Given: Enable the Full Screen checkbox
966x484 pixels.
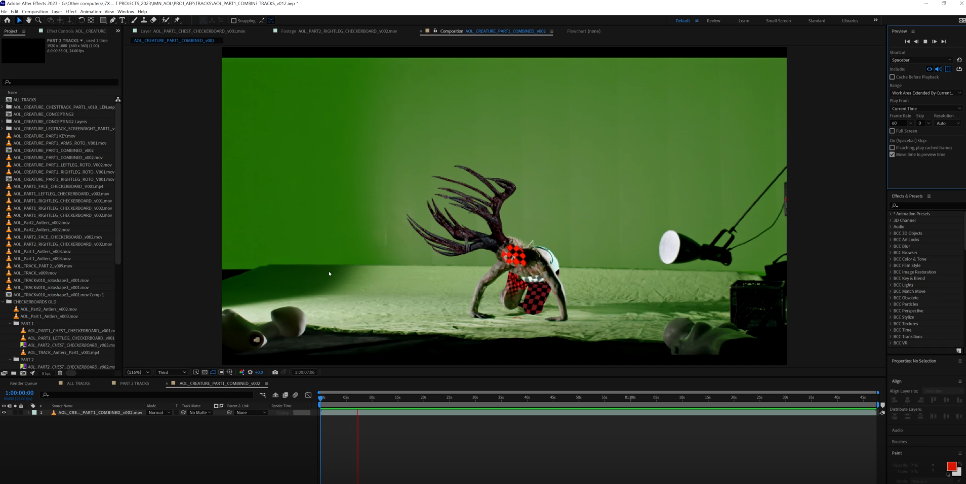Looking at the screenshot, I should [892, 131].
